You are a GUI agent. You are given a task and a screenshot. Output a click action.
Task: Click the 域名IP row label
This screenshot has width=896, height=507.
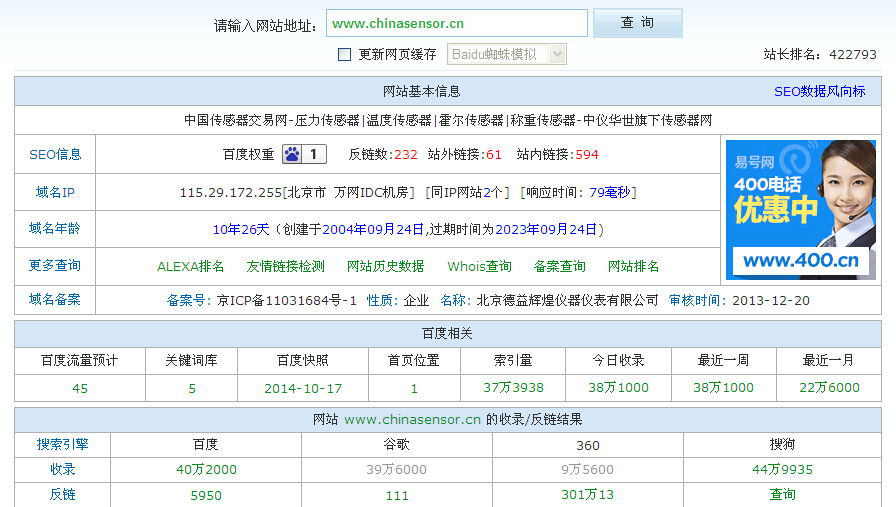pos(55,193)
